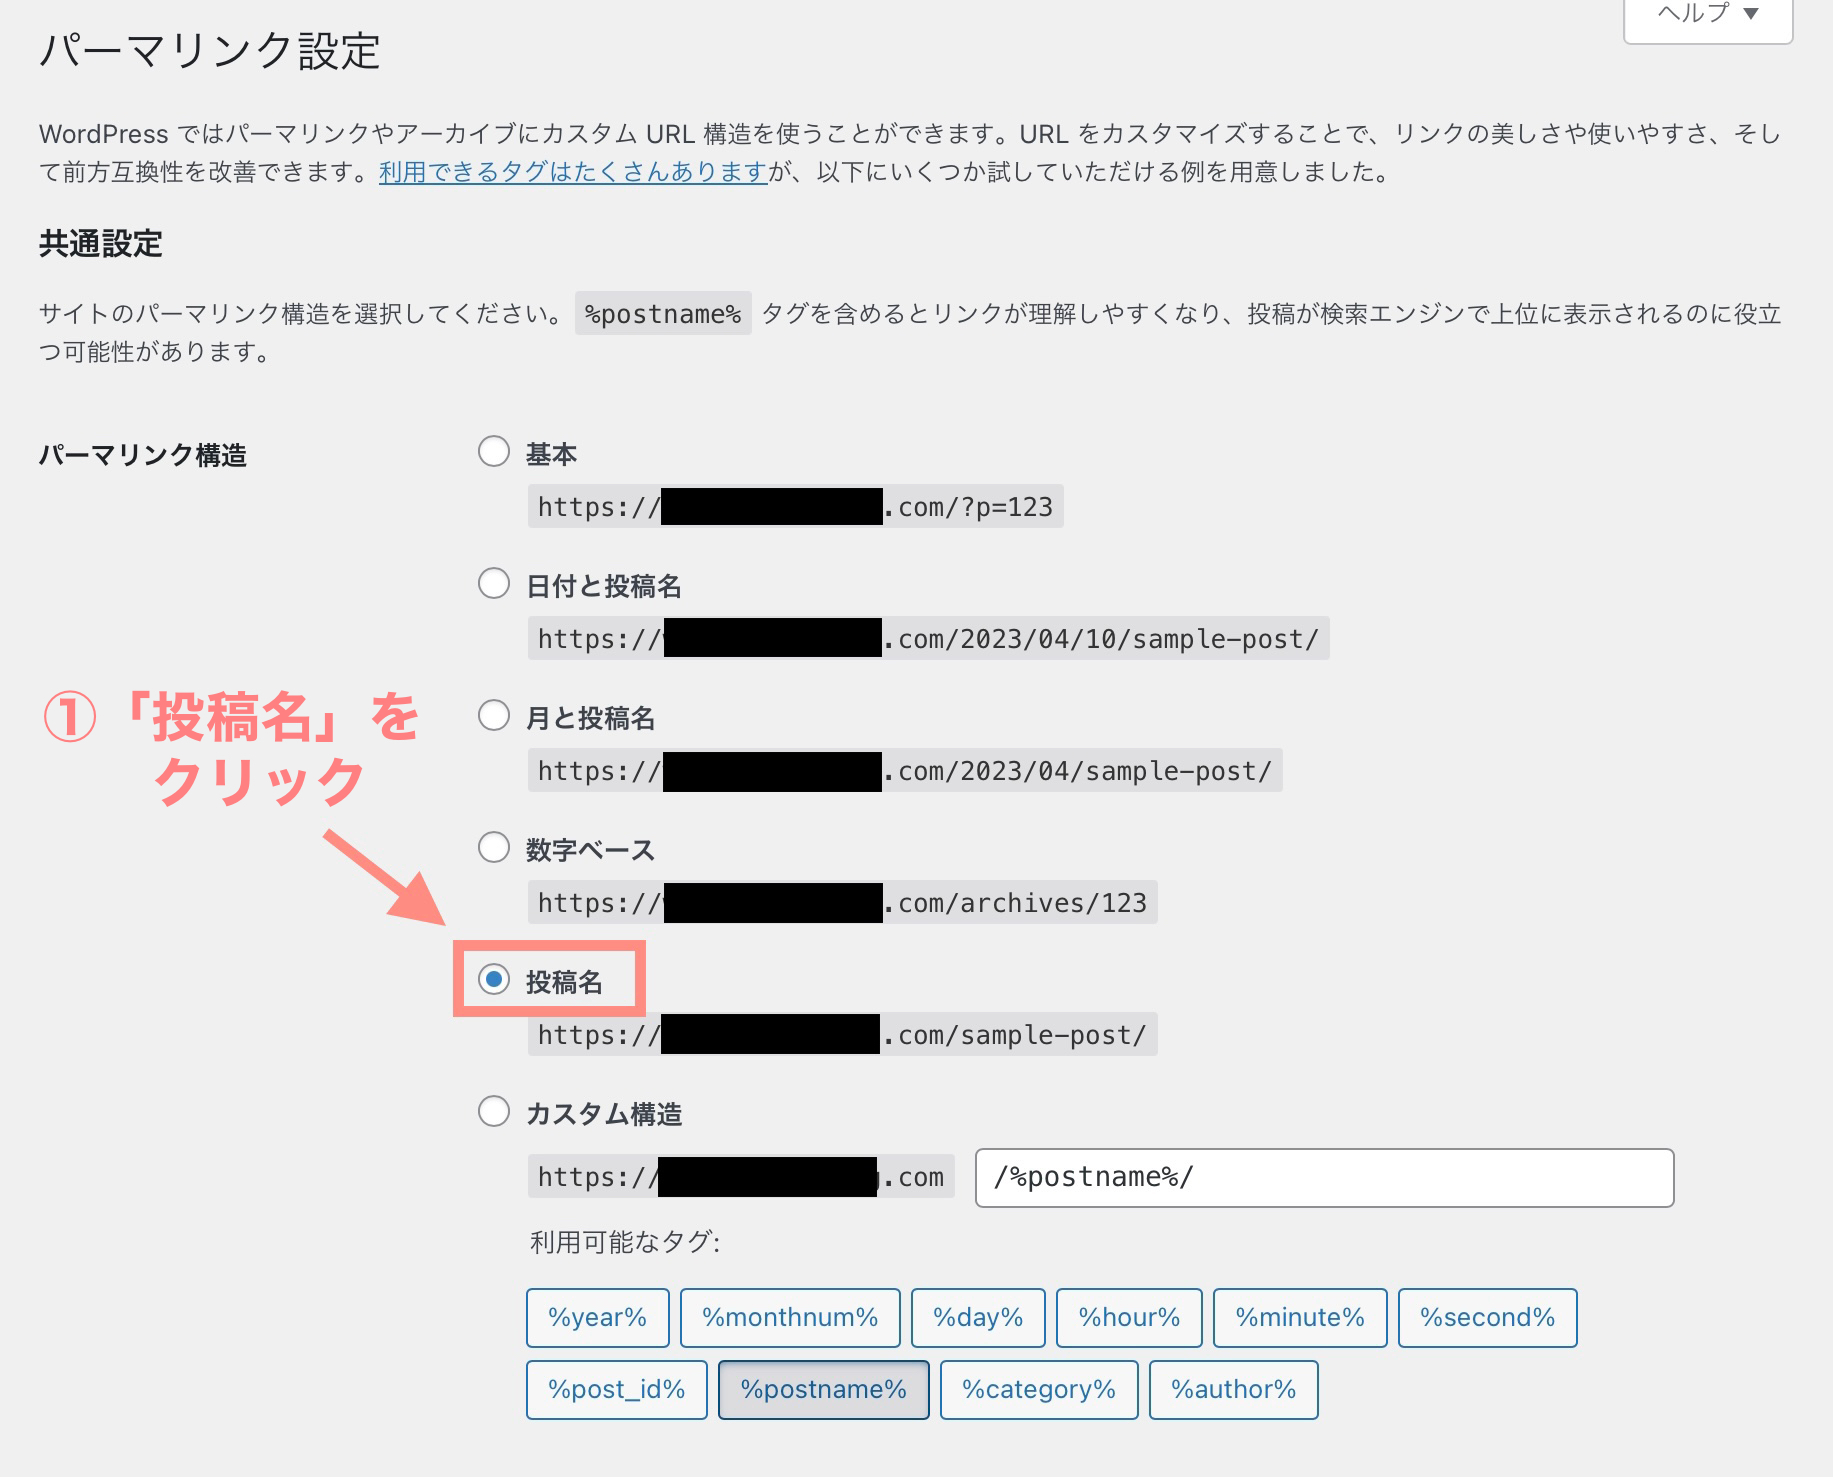Open the ヘルプ help dropdown

pos(1707,14)
